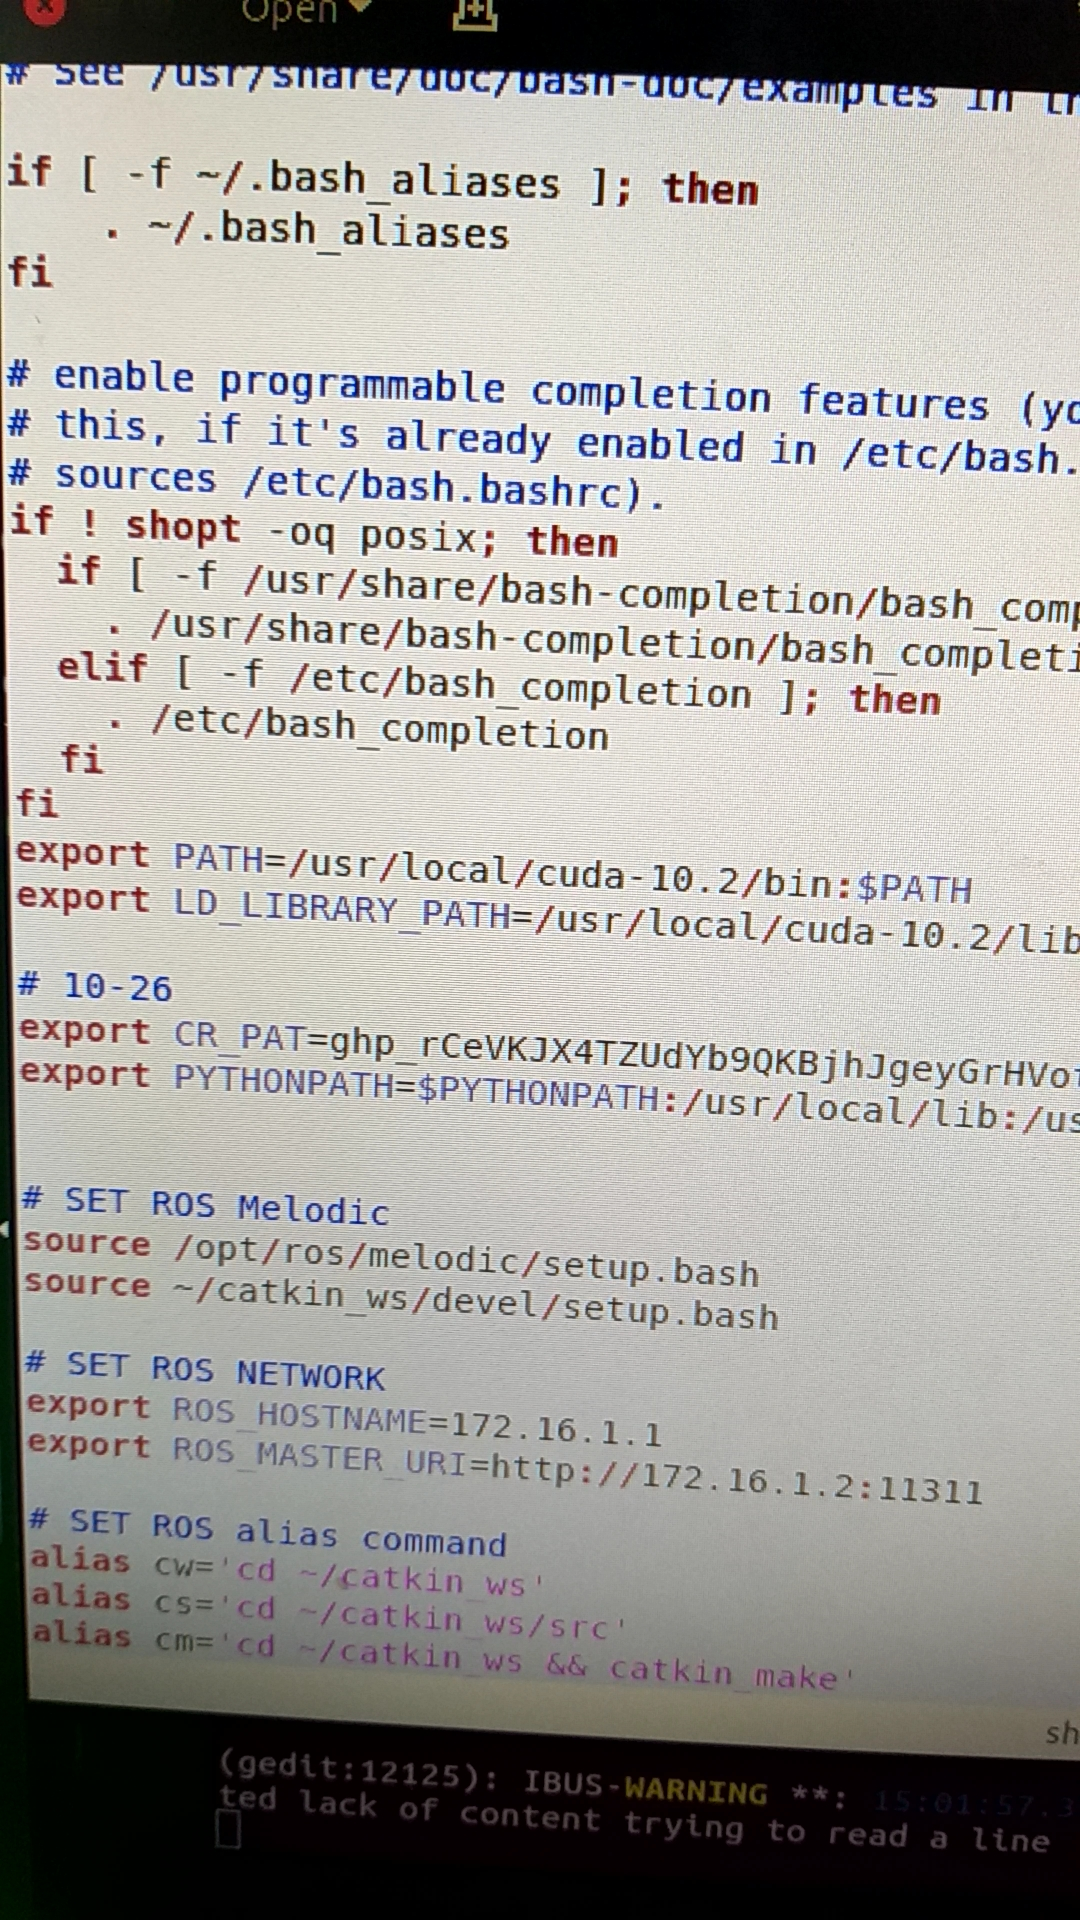Click the line 'source ~/catkin_ws/devel/setup.bash'
1080x1920 pixels.
(401, 1300)
